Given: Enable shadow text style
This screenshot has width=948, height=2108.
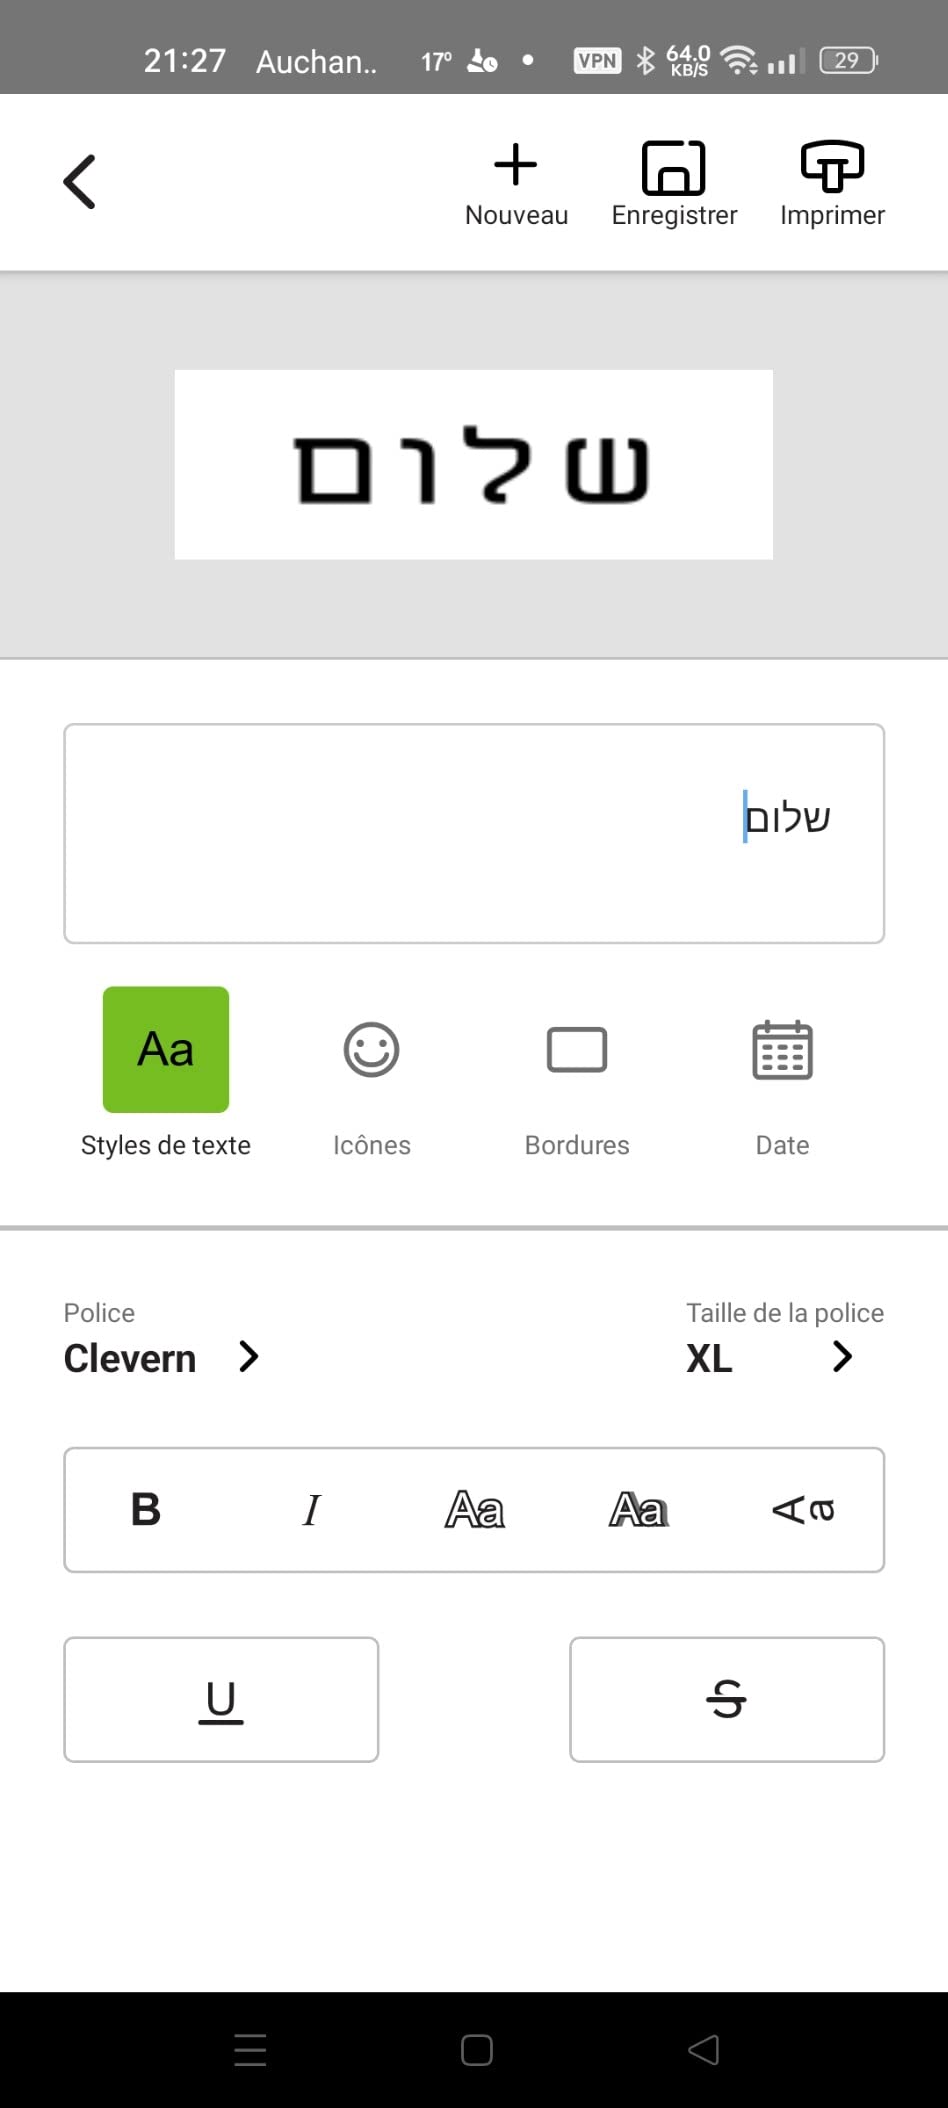Looking at the screenshot, I should (639, 1509).
